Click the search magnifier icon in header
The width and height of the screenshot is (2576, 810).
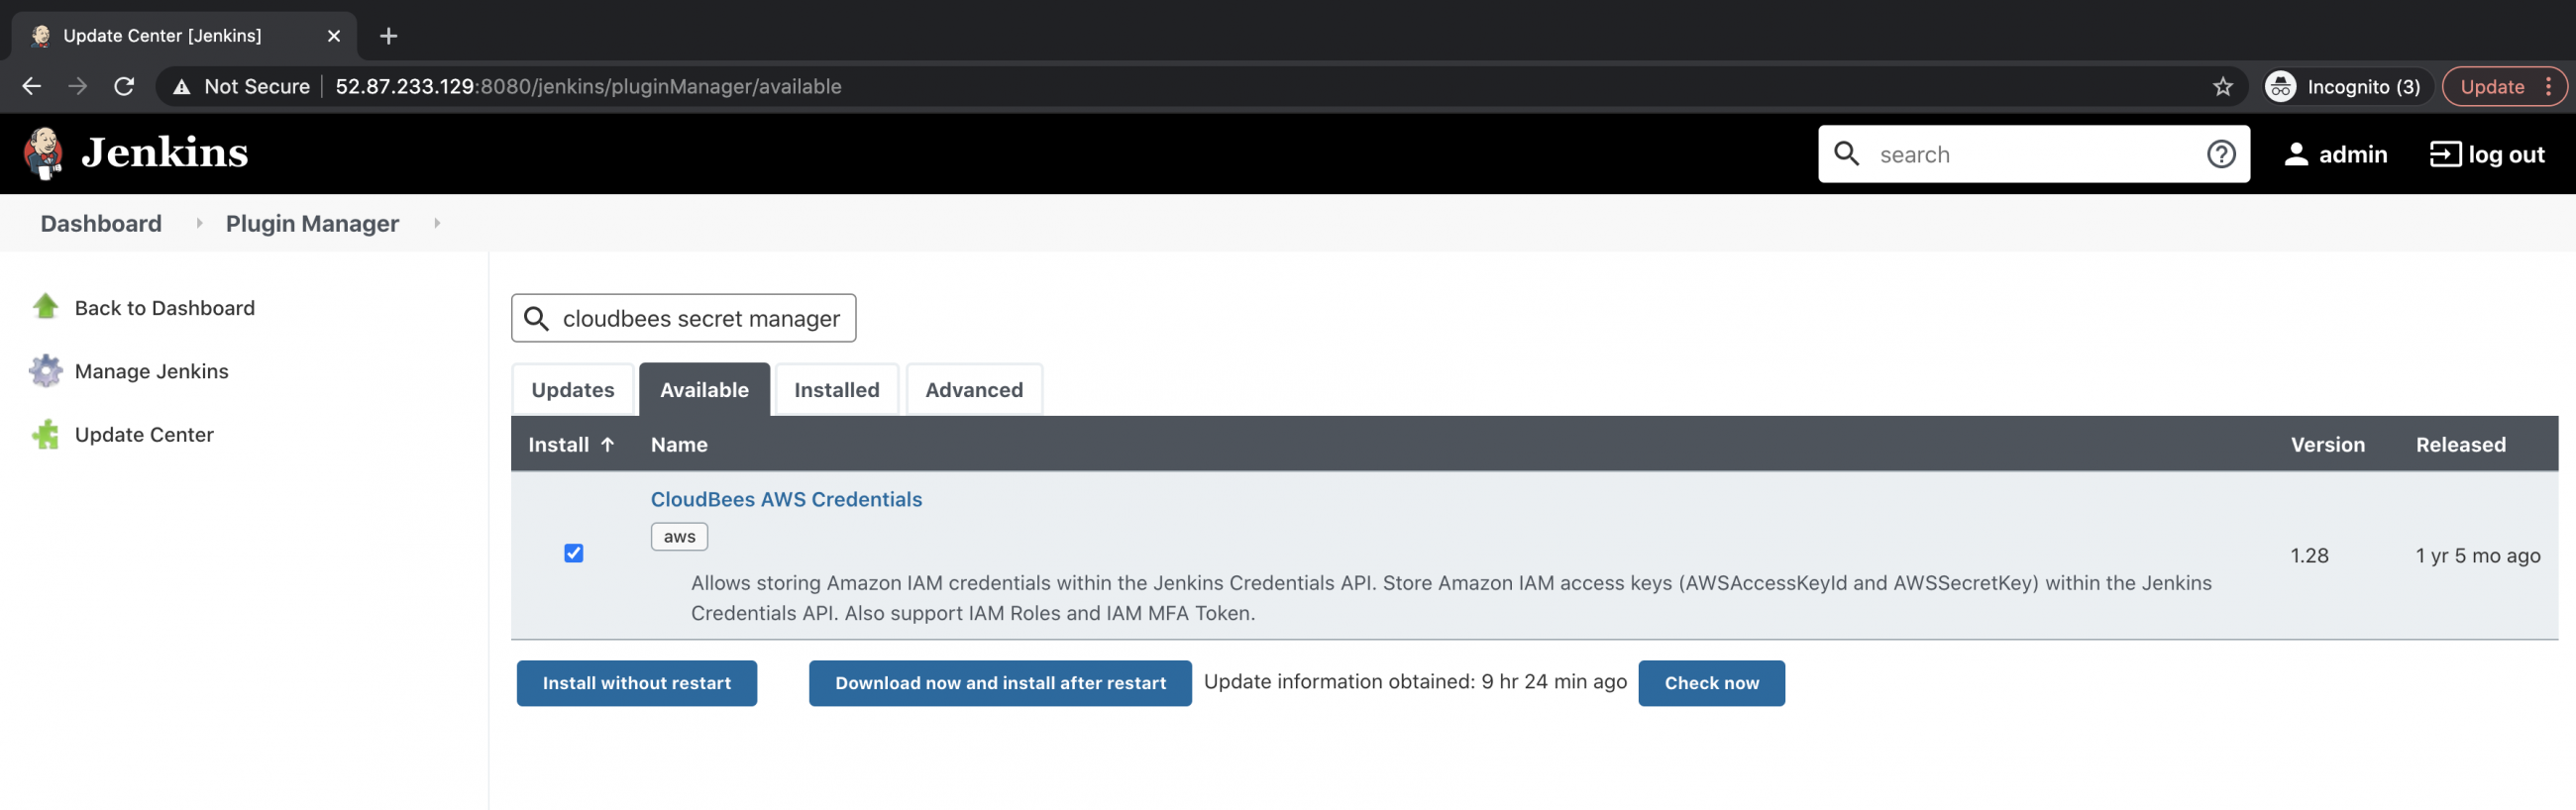pyautogui.click(x=1846, y=154)
